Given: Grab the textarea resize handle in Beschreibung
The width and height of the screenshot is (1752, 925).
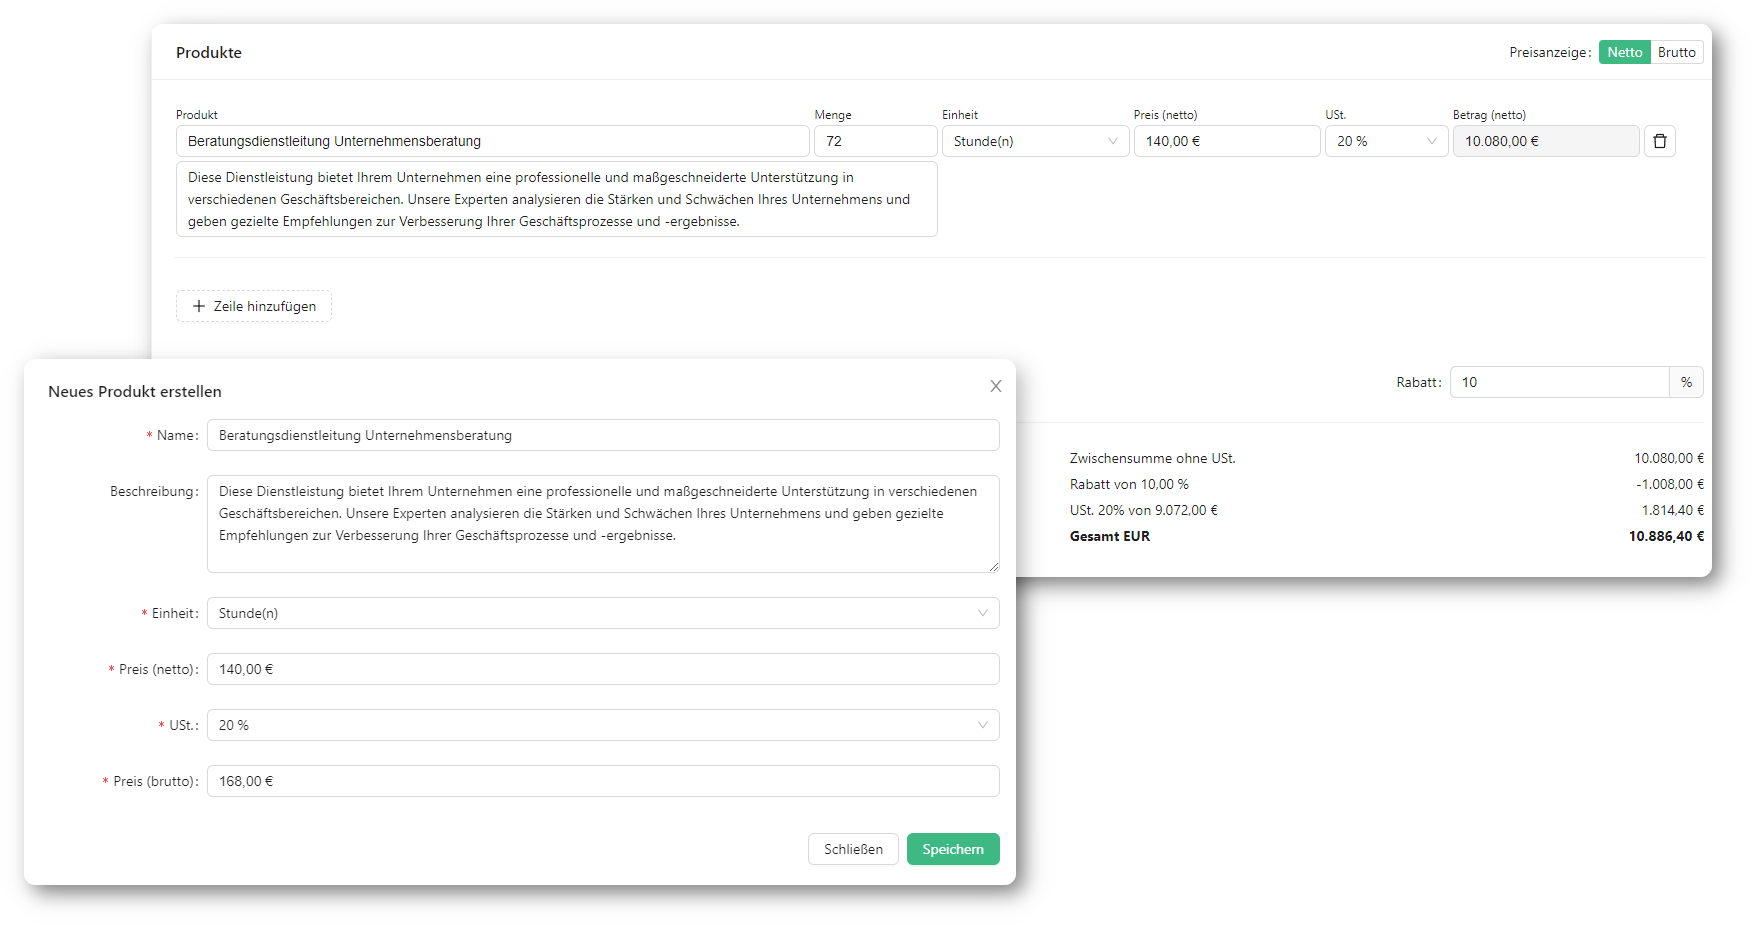Looking at the screenshot, I should click(x=993, y=567).
